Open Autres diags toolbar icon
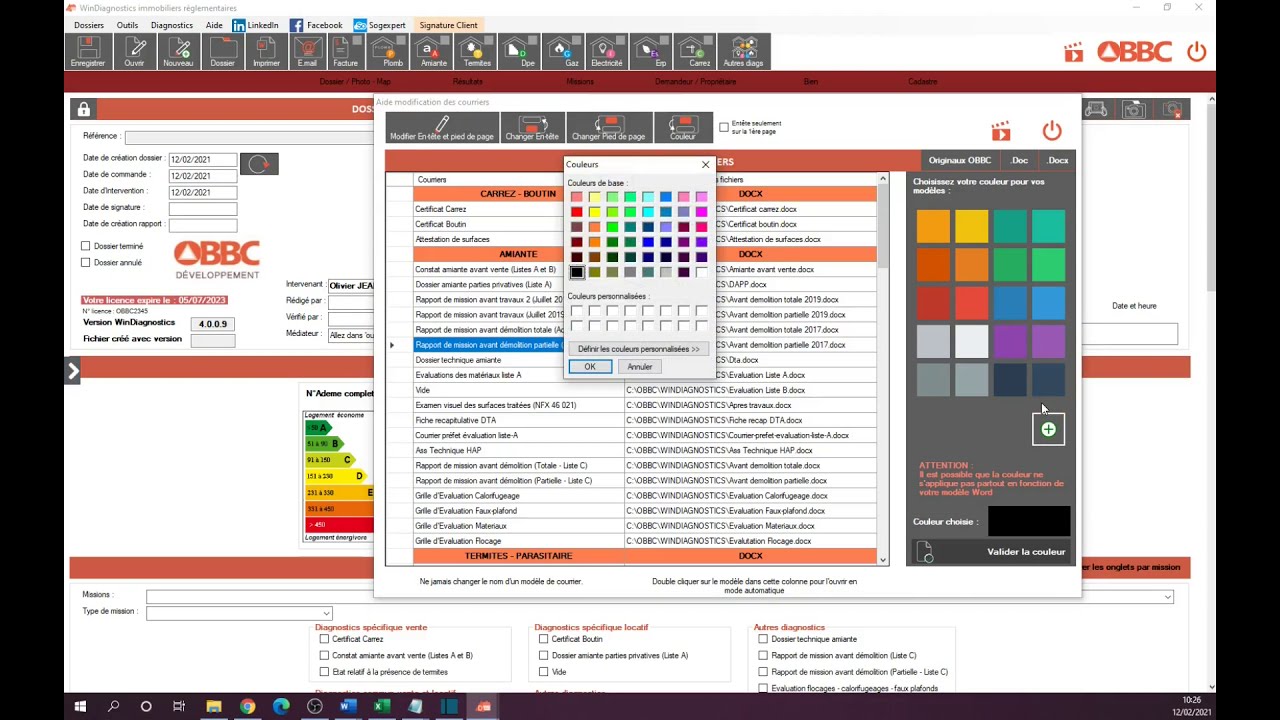The image size is (1280, 720). point(743,52)
